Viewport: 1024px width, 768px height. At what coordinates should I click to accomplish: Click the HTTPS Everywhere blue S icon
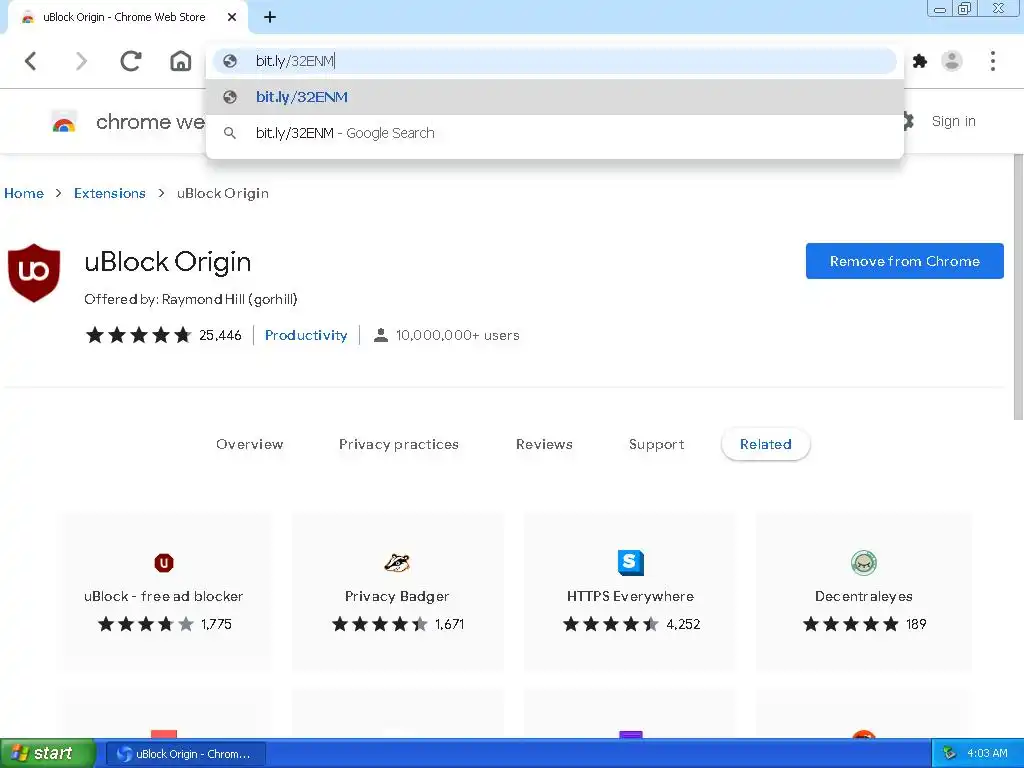[630, 563]
